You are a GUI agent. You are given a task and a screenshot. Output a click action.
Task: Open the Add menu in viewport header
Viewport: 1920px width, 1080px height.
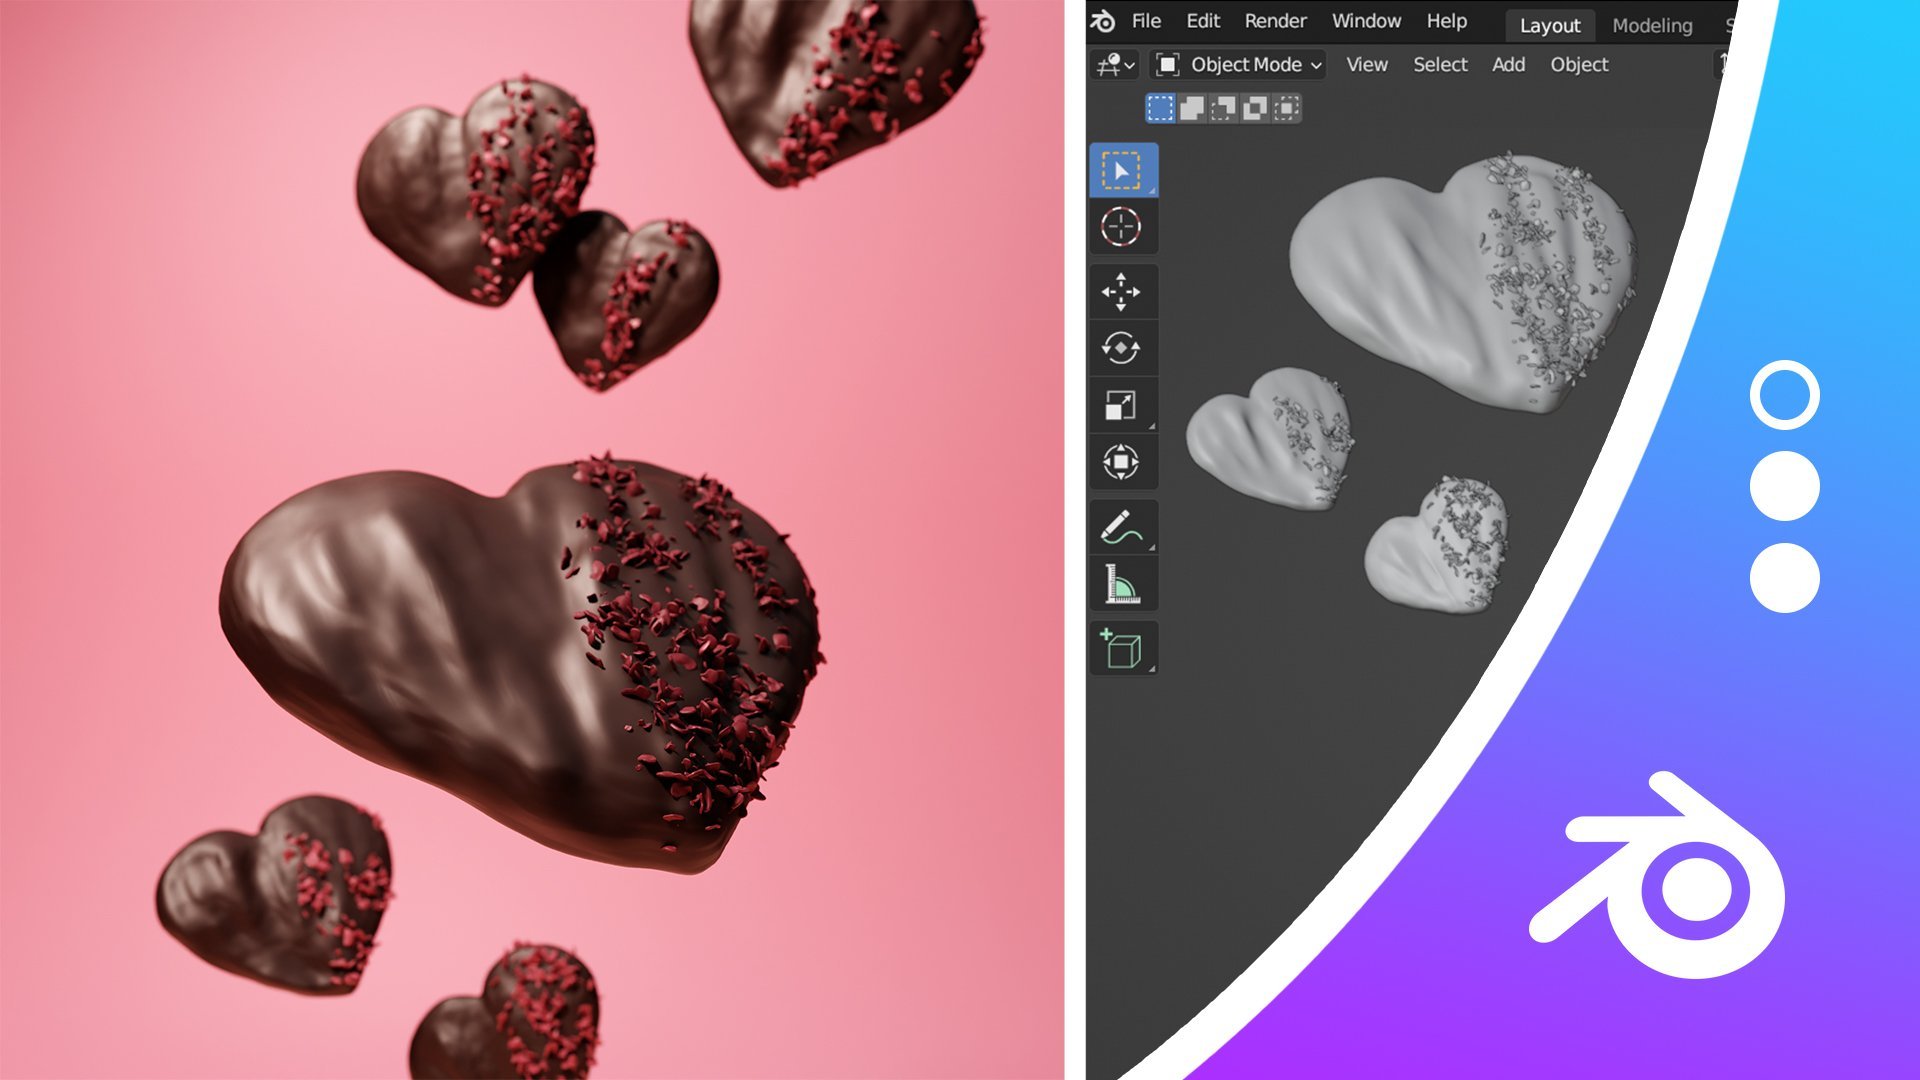(x=1508, y=65)
